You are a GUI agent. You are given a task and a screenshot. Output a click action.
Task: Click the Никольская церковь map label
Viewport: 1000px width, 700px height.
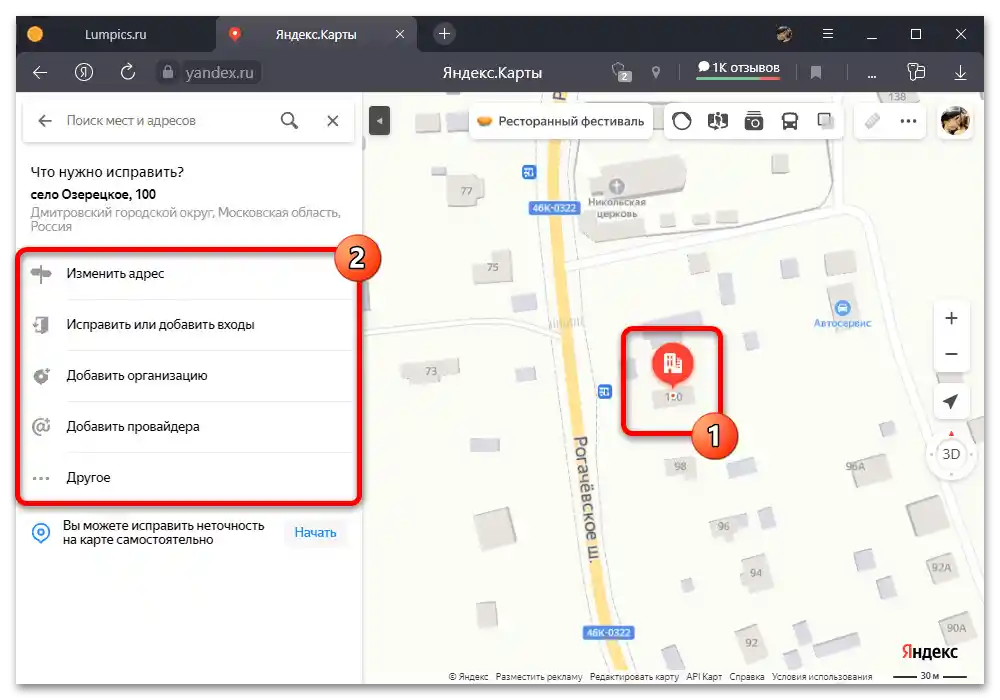617,208
